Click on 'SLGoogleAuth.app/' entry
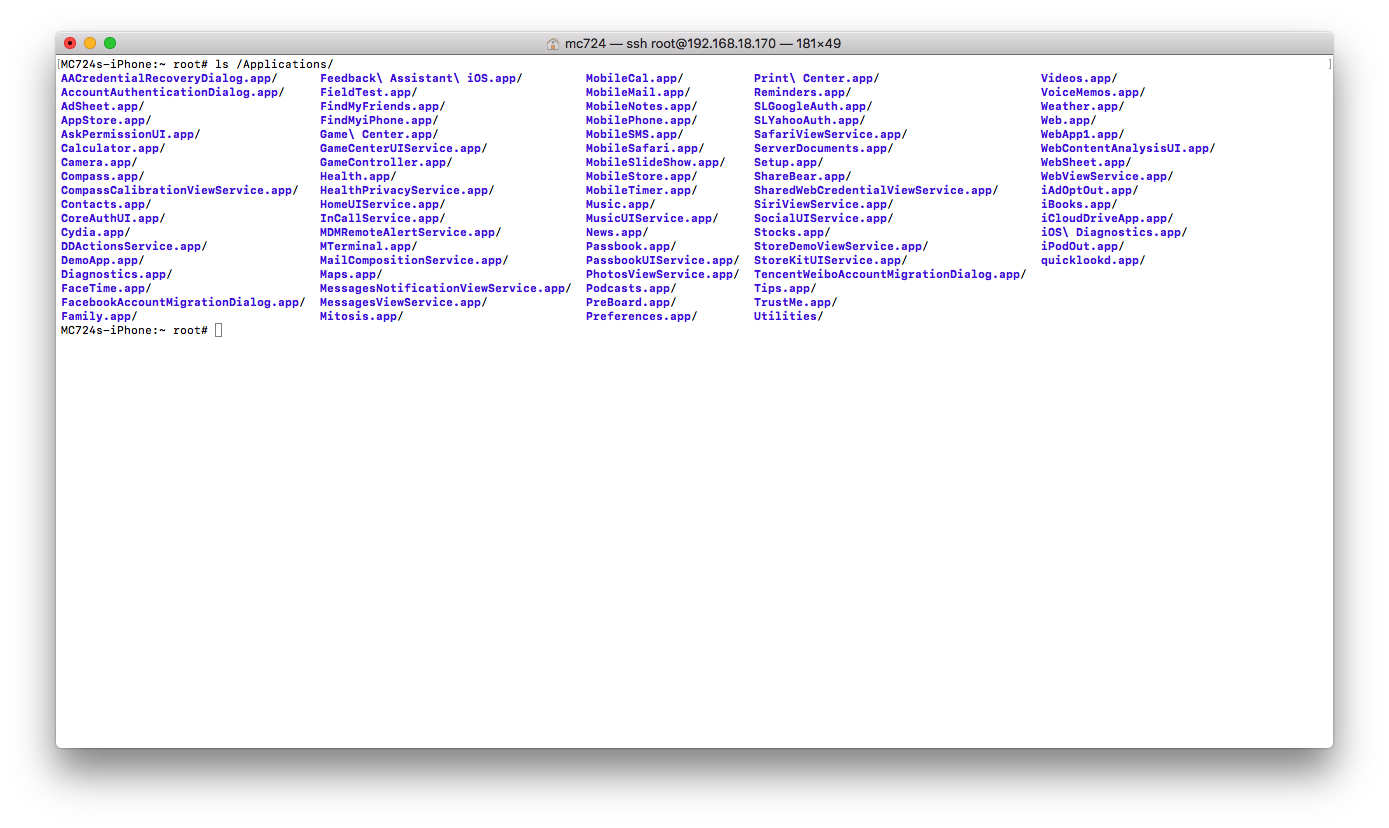Screen dimensions: 1389x828 coord(813,106)
